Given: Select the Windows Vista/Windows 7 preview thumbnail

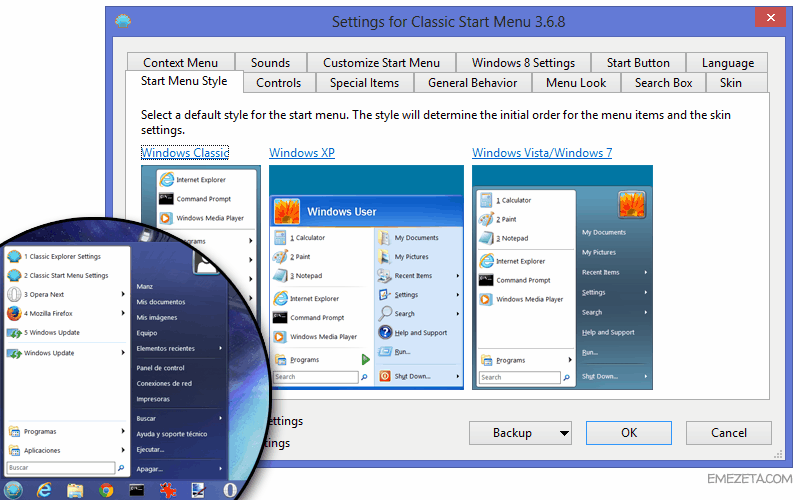Looking at the screenshot, I should [562, 277].
